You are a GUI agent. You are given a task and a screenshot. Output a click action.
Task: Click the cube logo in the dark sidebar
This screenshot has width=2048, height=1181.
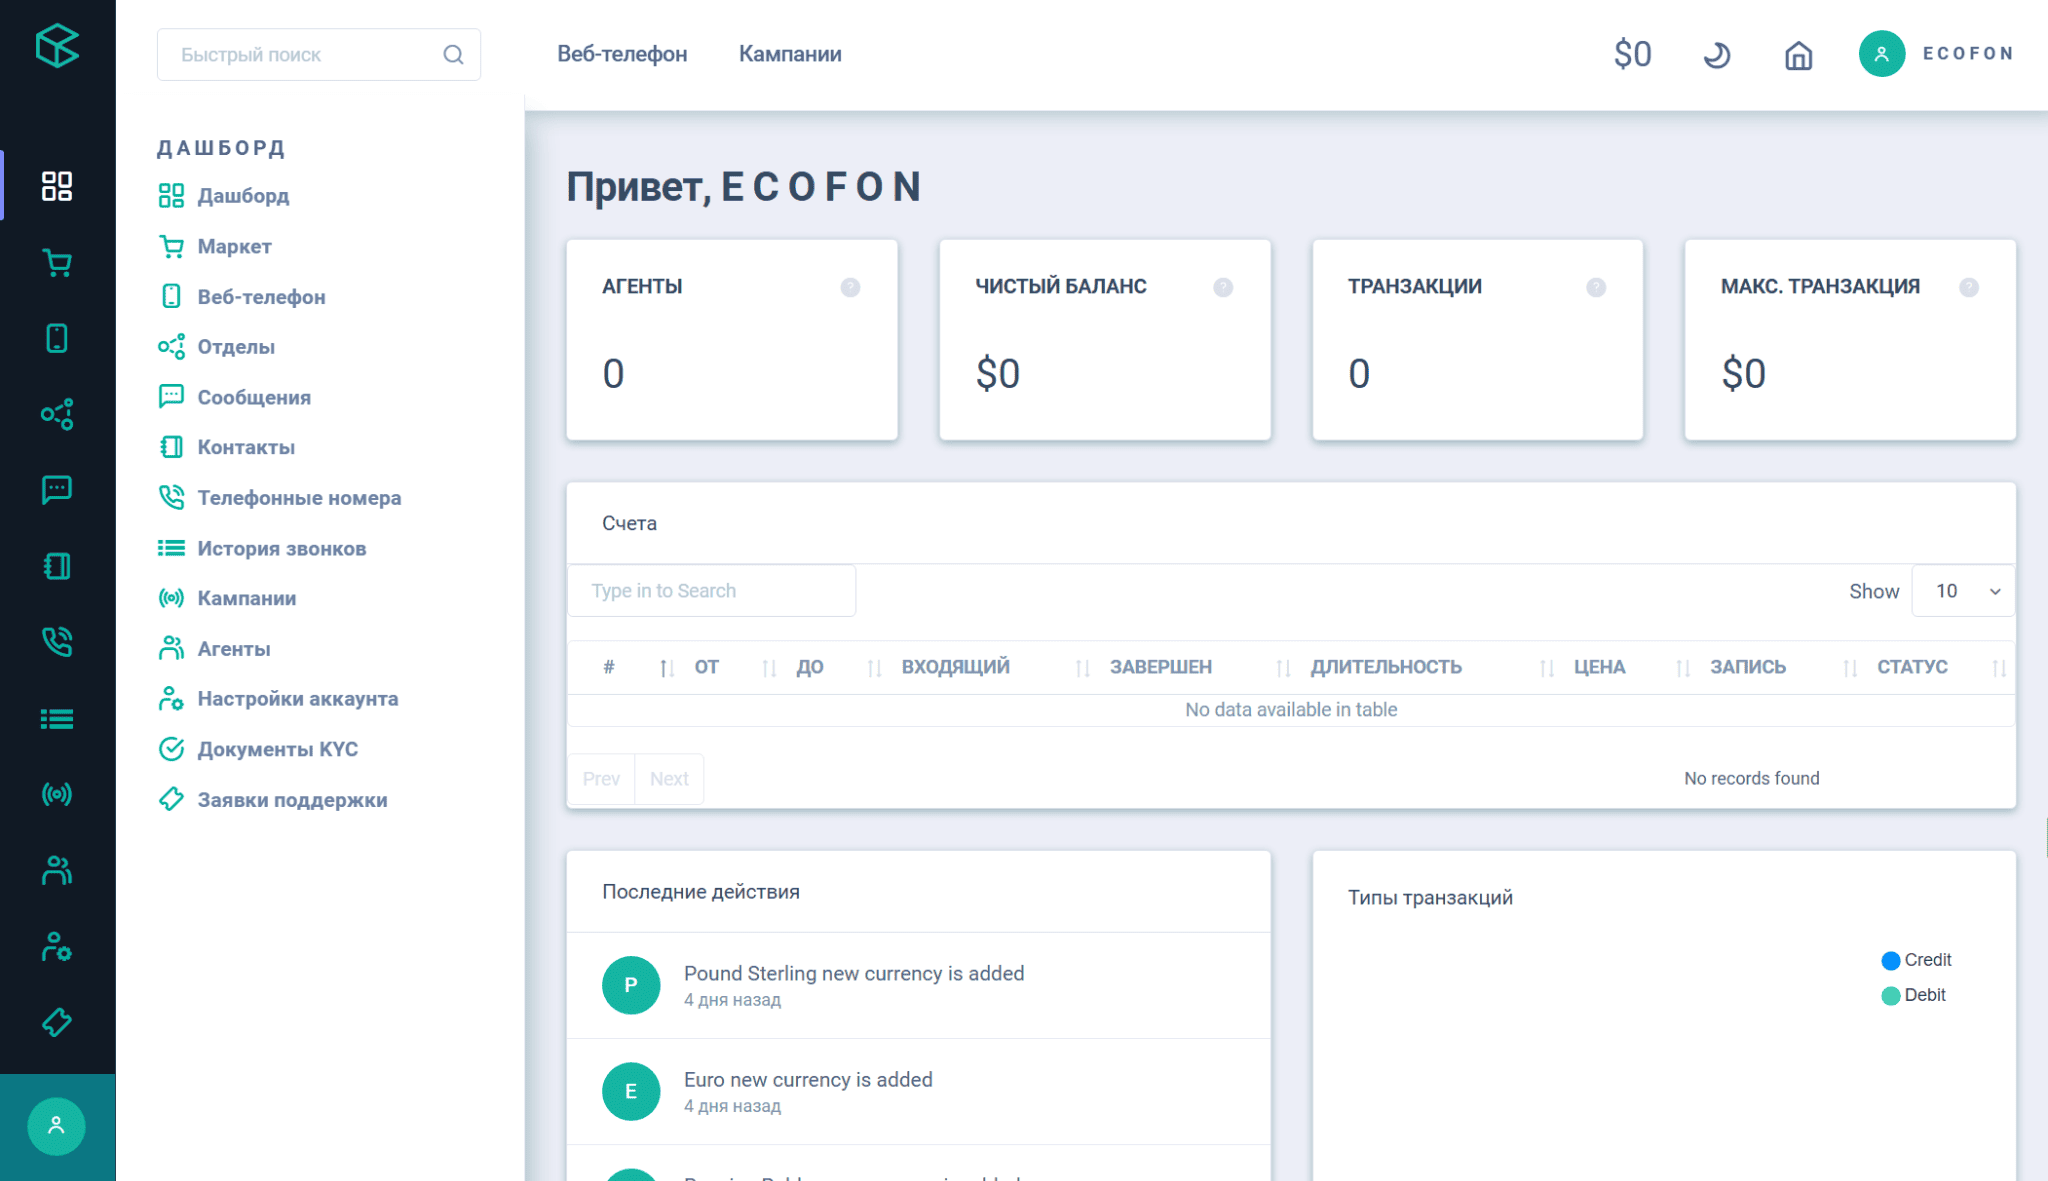coord(57,46)
